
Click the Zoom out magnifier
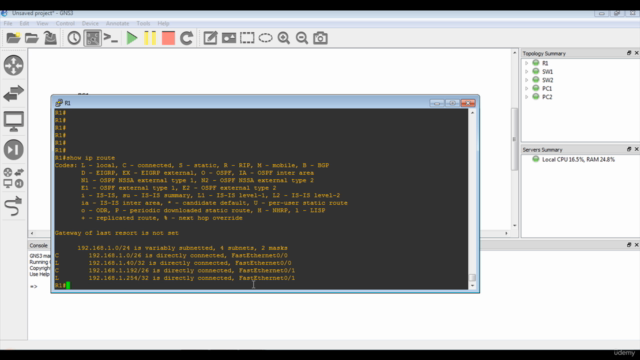[302, 38]
